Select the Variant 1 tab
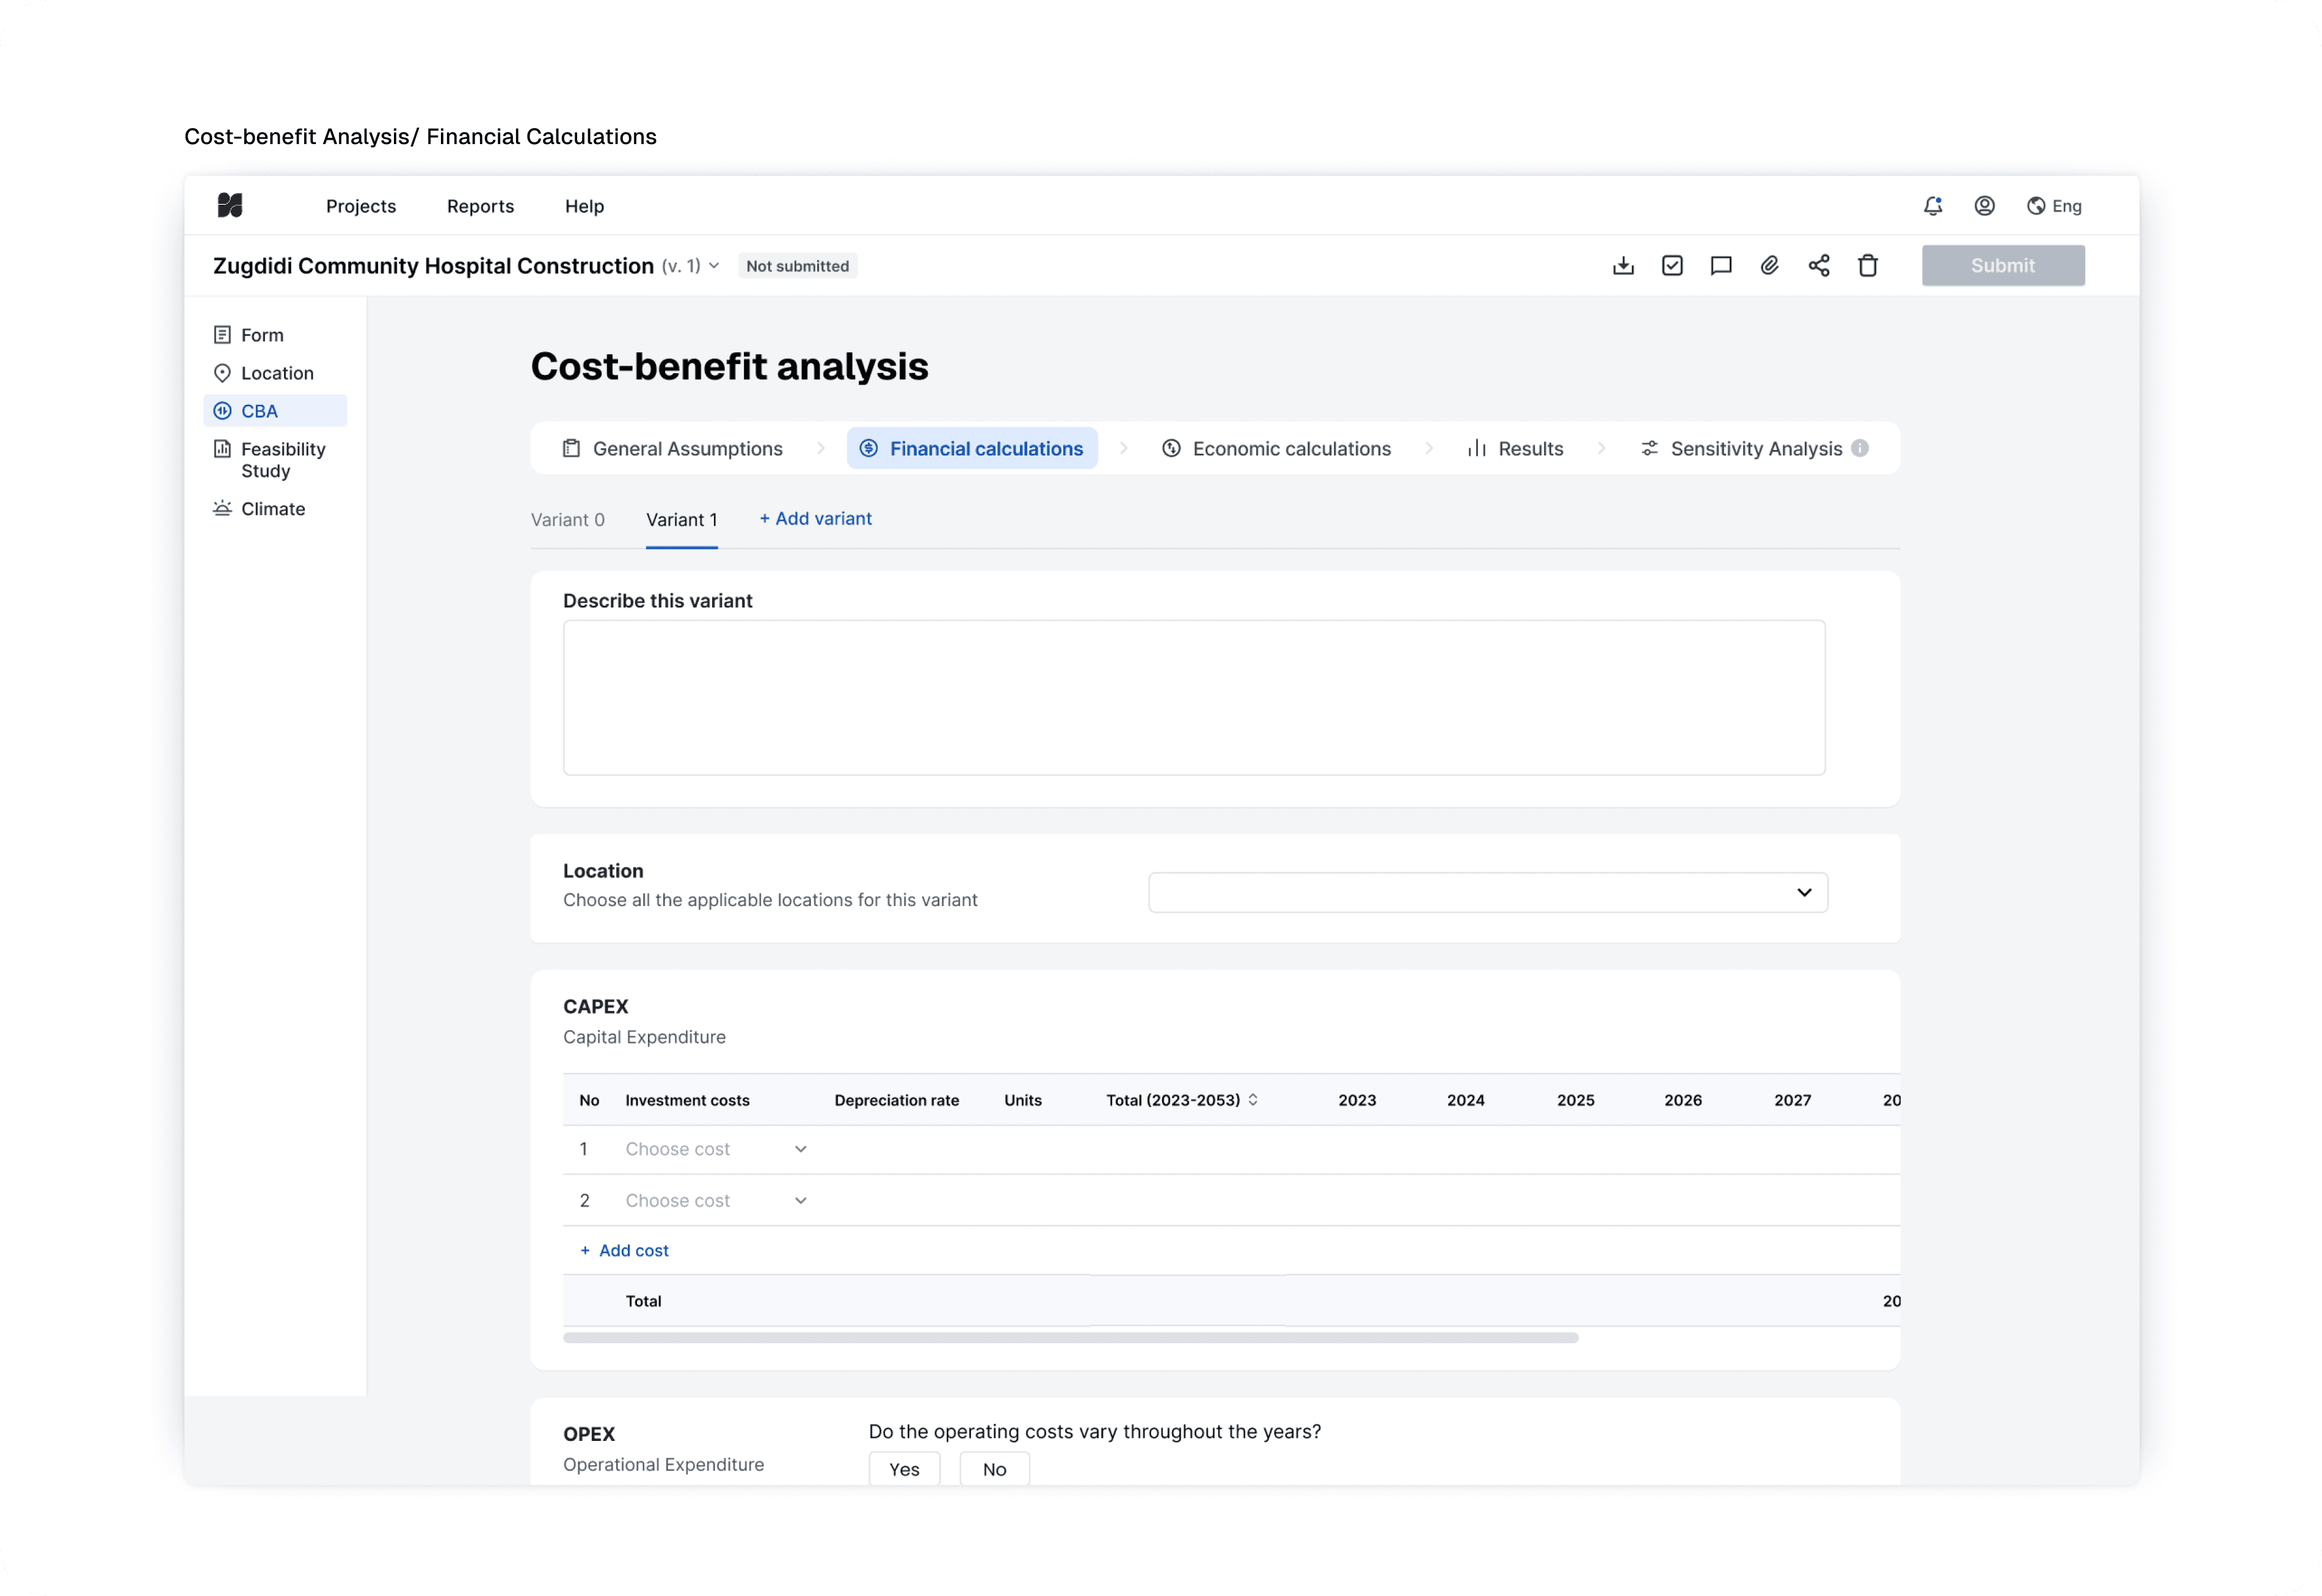Image resolution: width=2322 pixels, height=1596 pixels. pos(681,520)
